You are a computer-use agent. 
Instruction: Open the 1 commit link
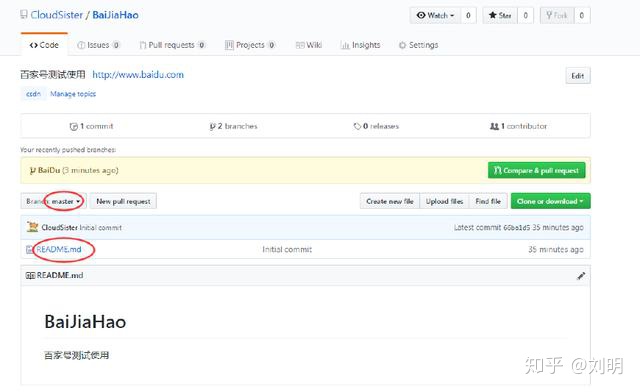point(91,126)
